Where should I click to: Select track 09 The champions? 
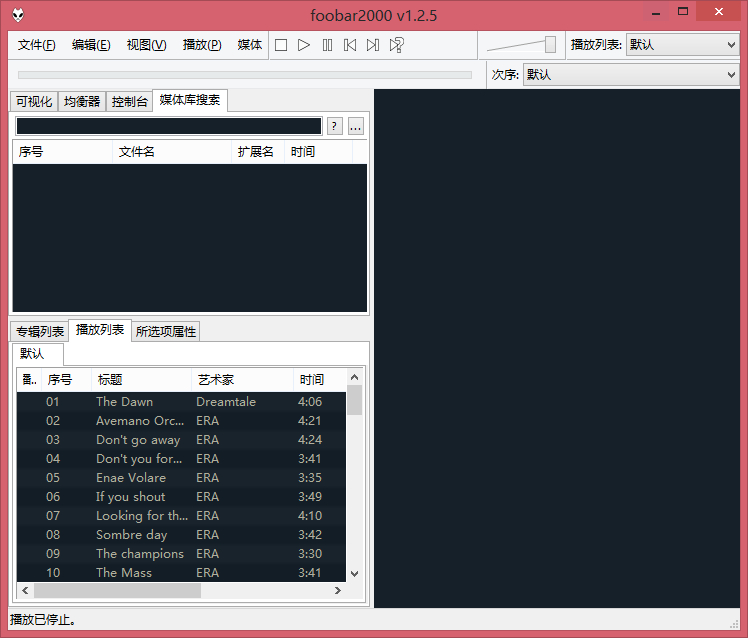click(181, 554)
